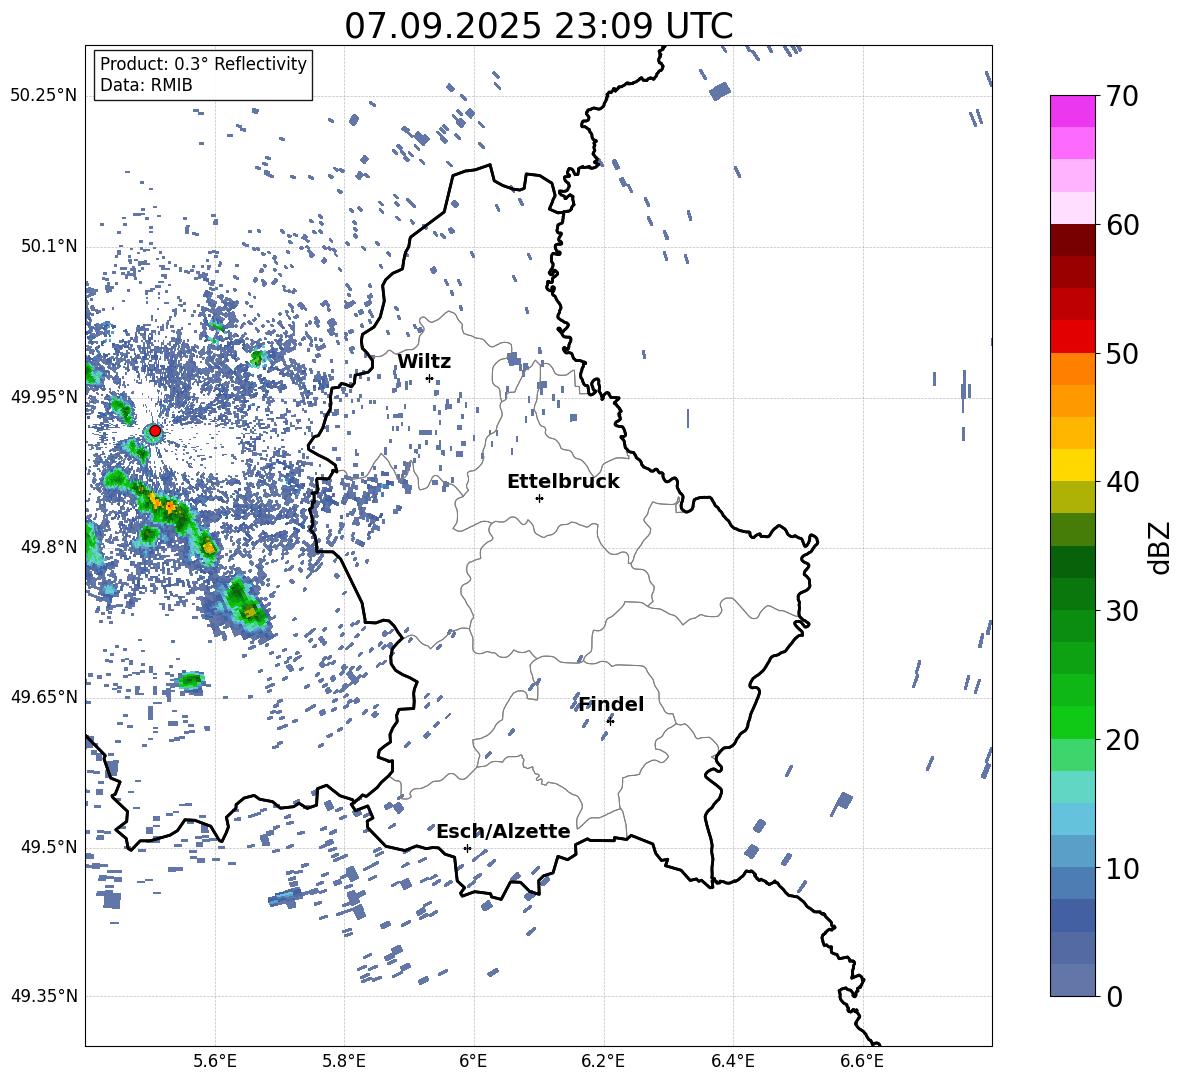Click the 6.2°E longitude label
The width and height of the screenshot is (1184, 1081).
click(x=603, y=1062)
